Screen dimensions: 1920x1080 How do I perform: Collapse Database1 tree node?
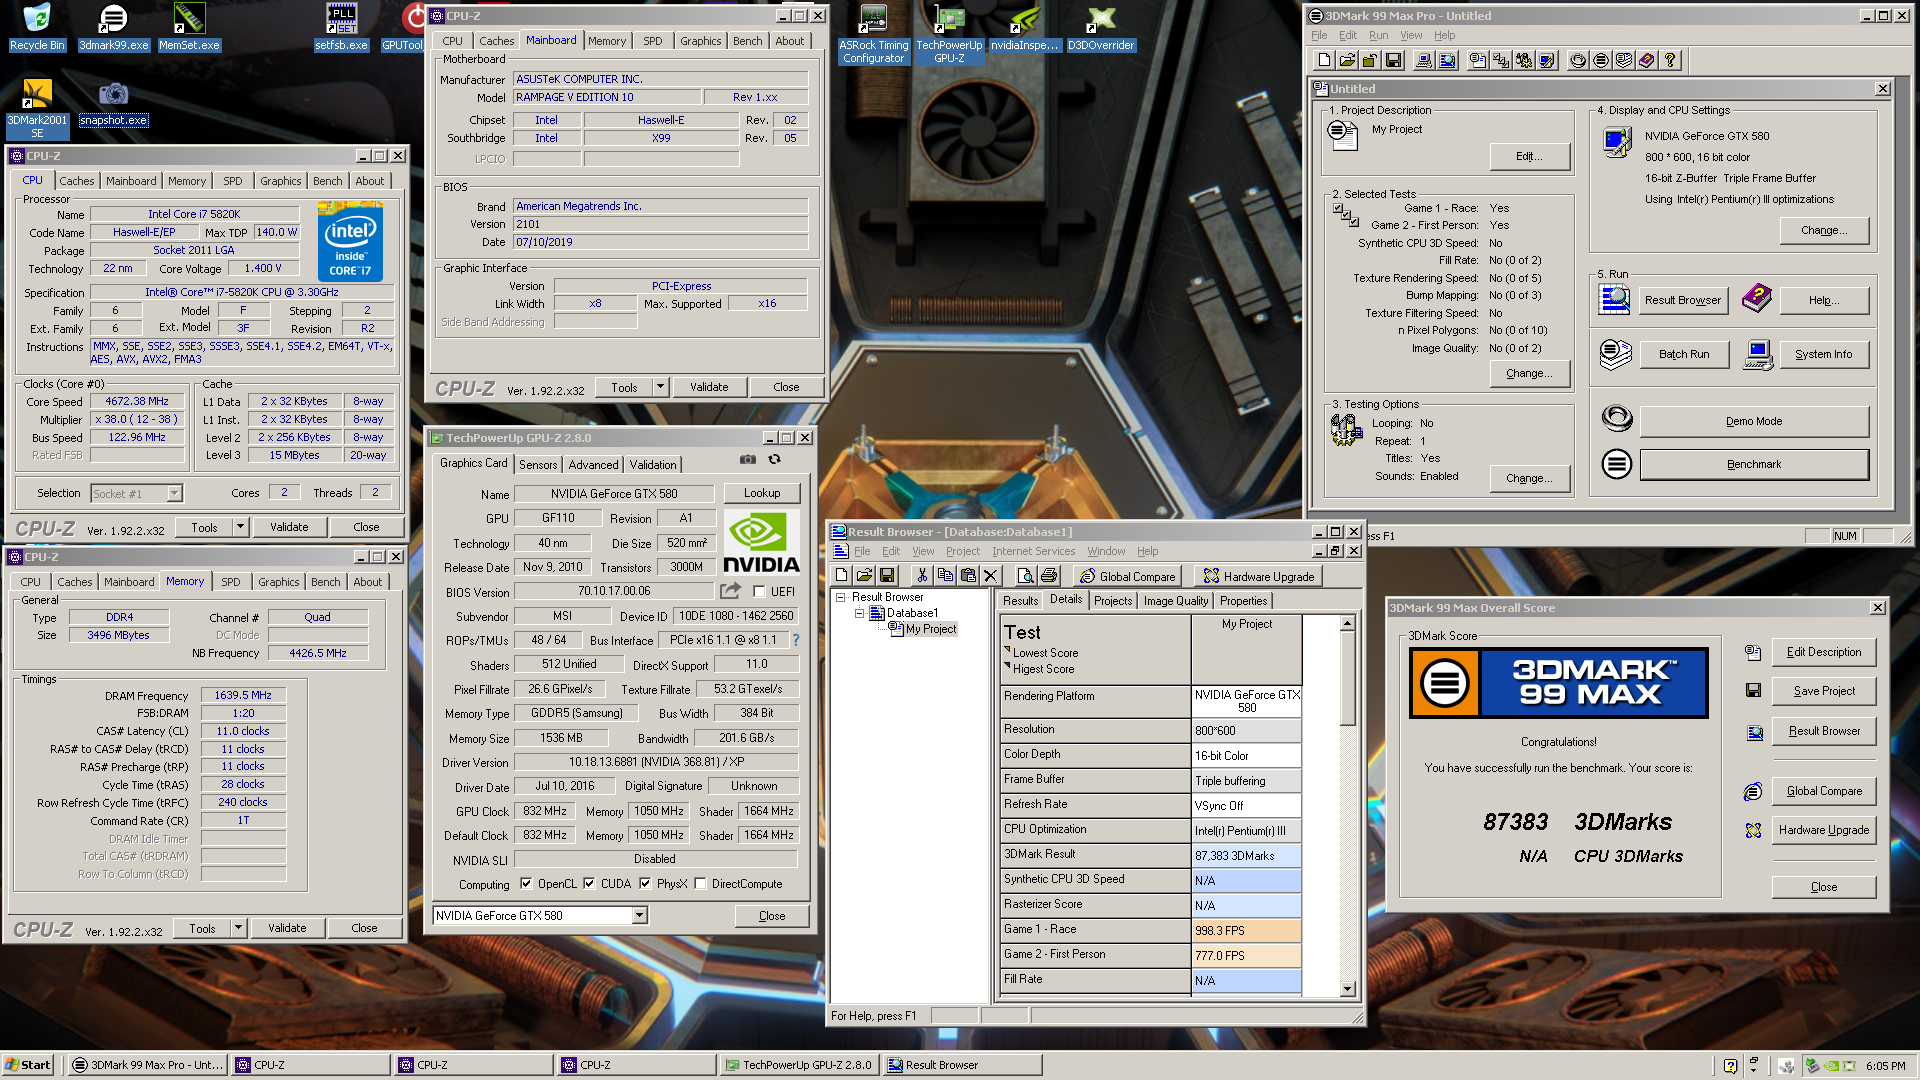tap(859, 613)
